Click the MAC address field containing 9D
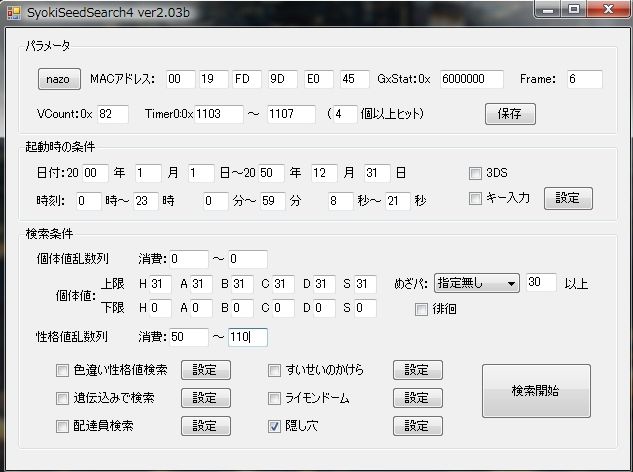The image size is (633, 472). tap(283, 79)
